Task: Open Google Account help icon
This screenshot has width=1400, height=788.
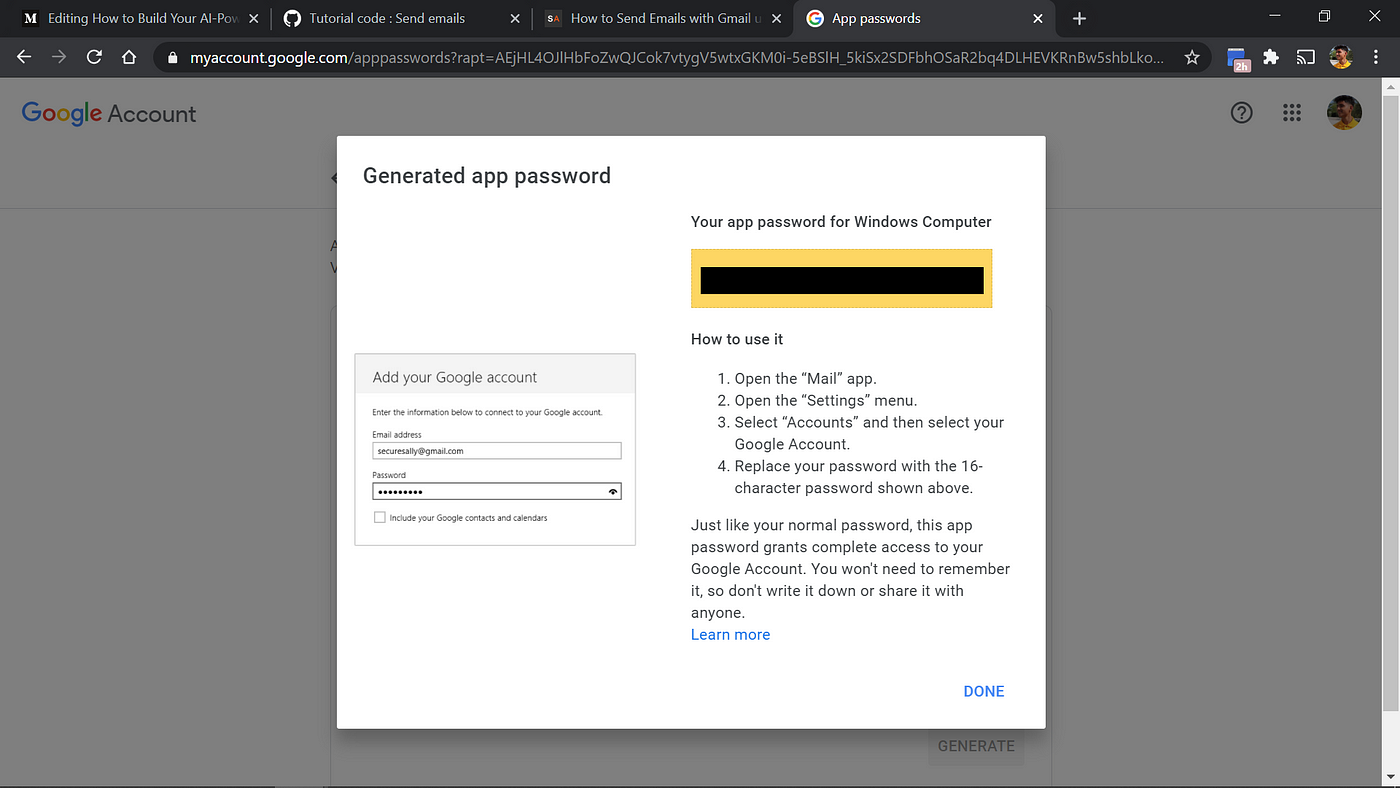Action: tap(1241, 113)
